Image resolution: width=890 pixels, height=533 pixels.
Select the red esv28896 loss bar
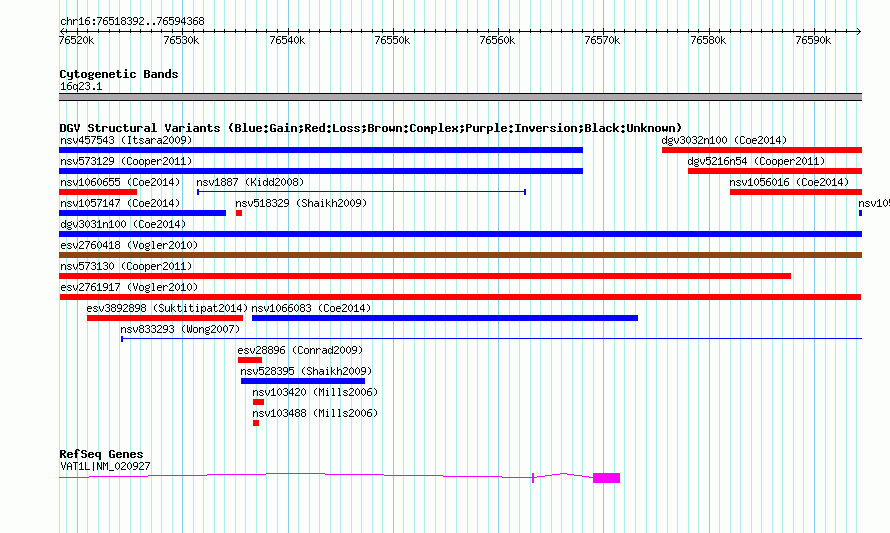click(250, 360)
